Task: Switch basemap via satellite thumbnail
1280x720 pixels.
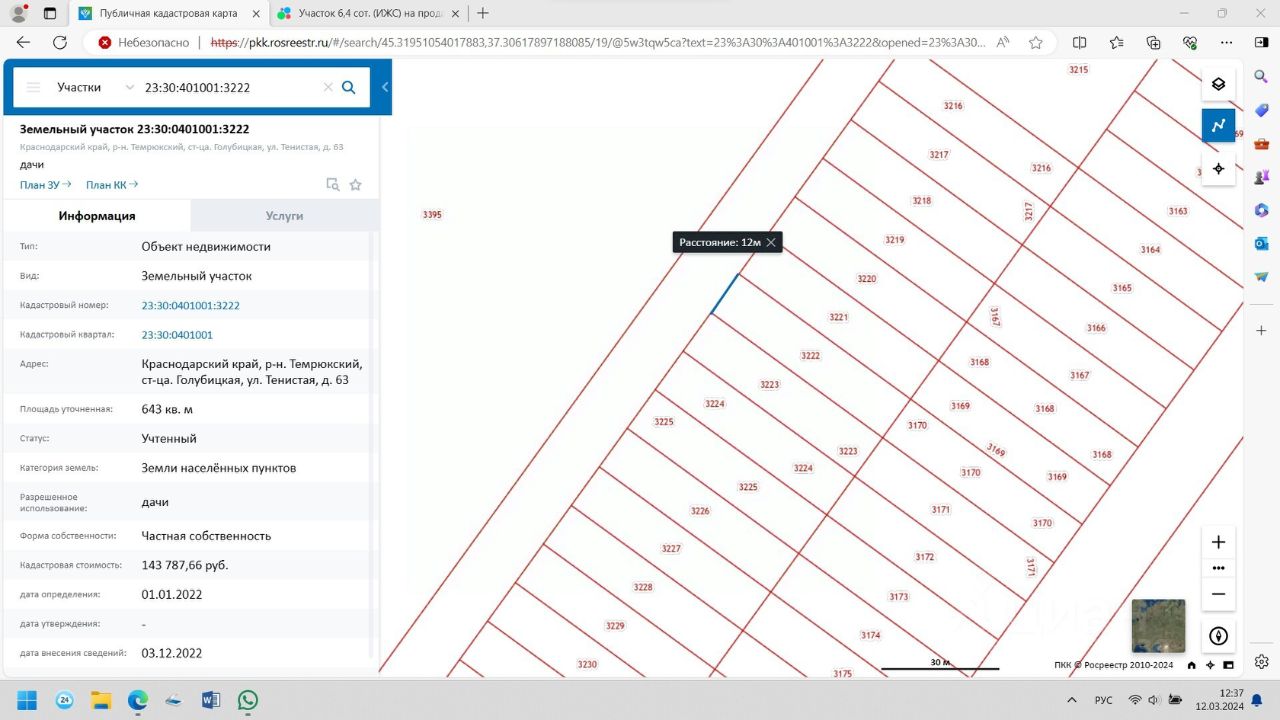Action: pos(1158,626)
